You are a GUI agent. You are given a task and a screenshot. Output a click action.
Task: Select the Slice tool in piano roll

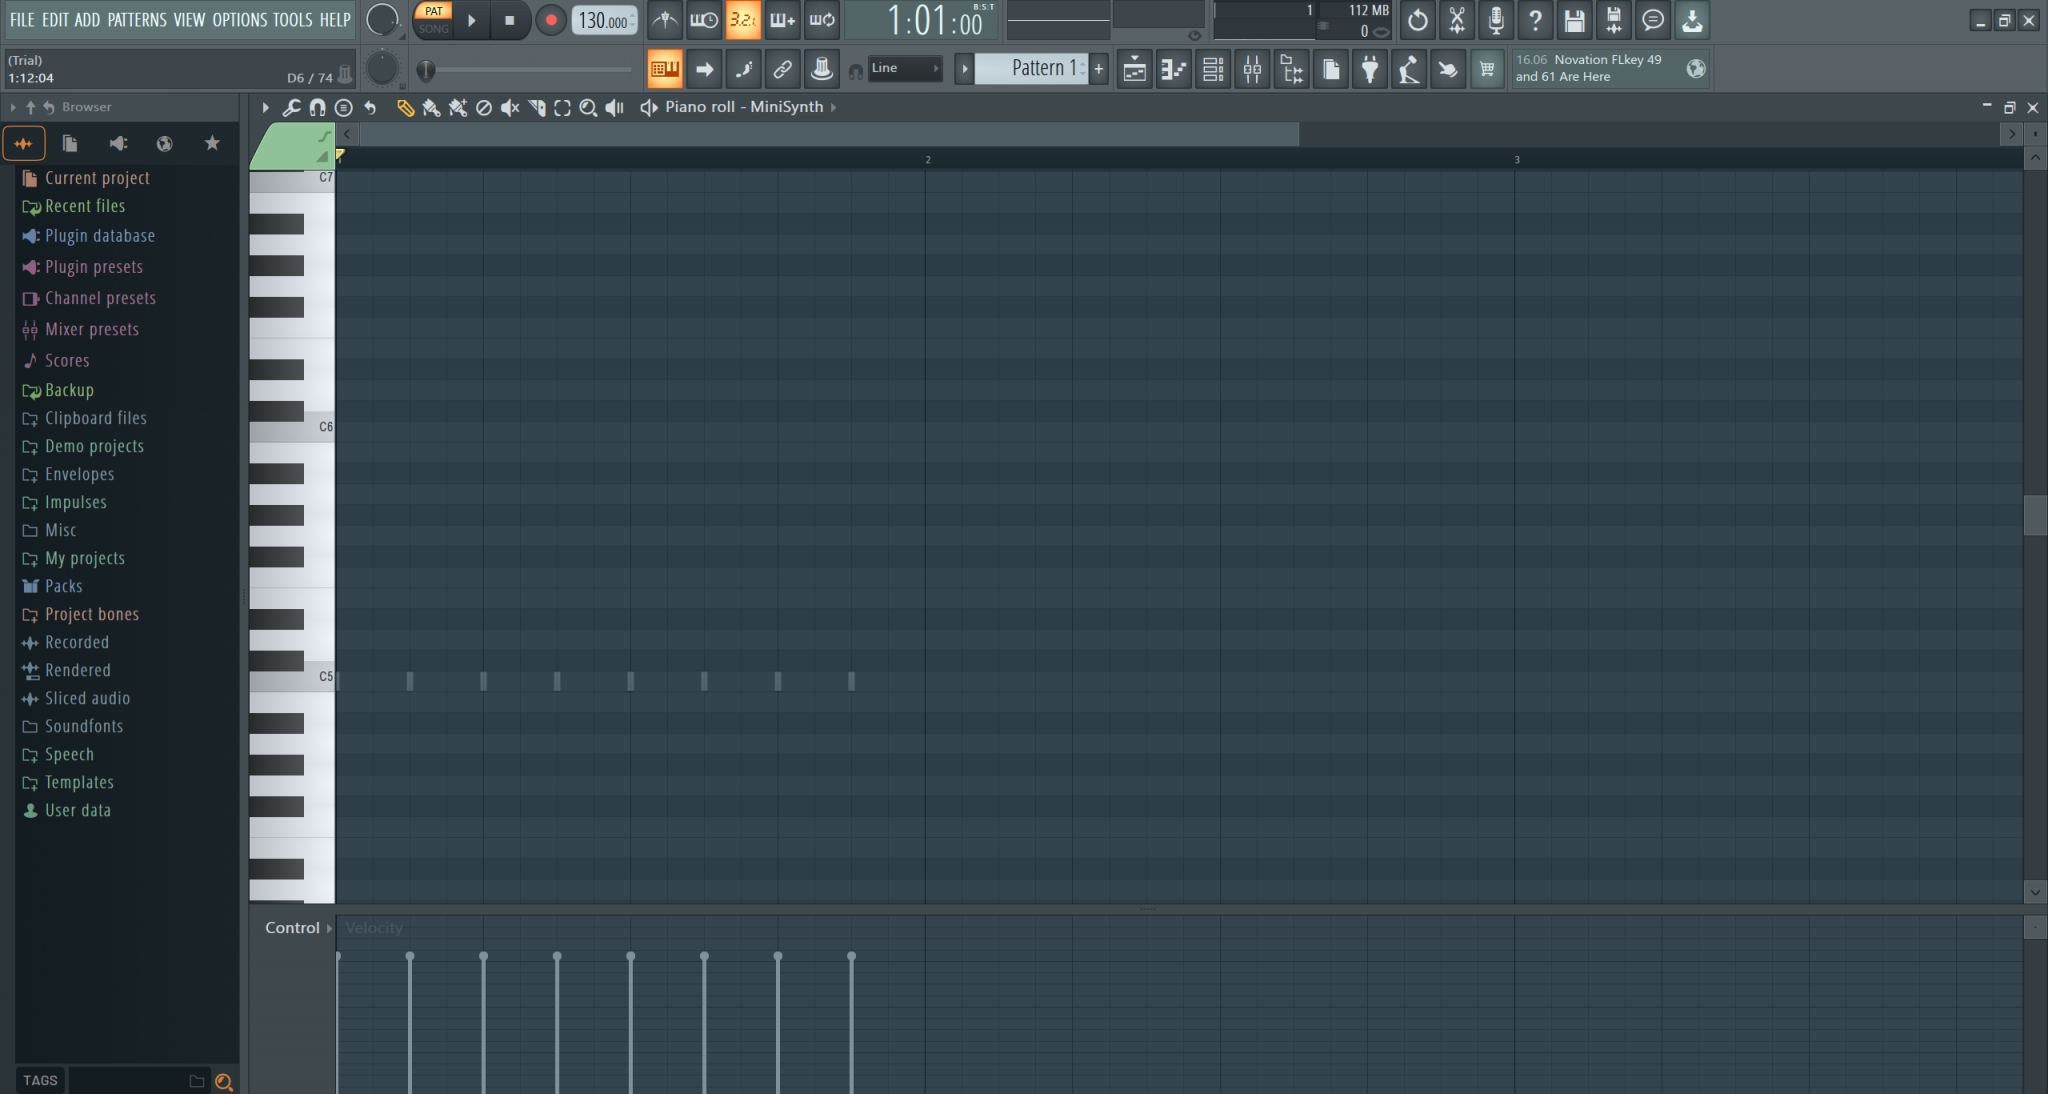coord(537,108)
